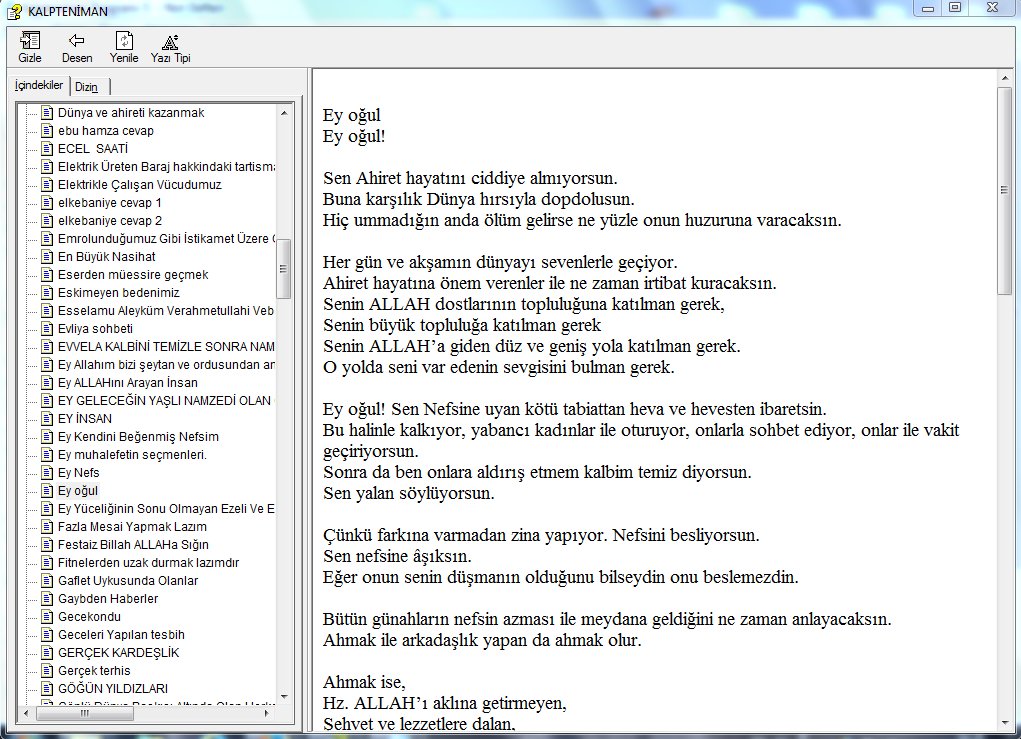Click the page icon beside ECEL SAATİ

click(x=46, y=149)
